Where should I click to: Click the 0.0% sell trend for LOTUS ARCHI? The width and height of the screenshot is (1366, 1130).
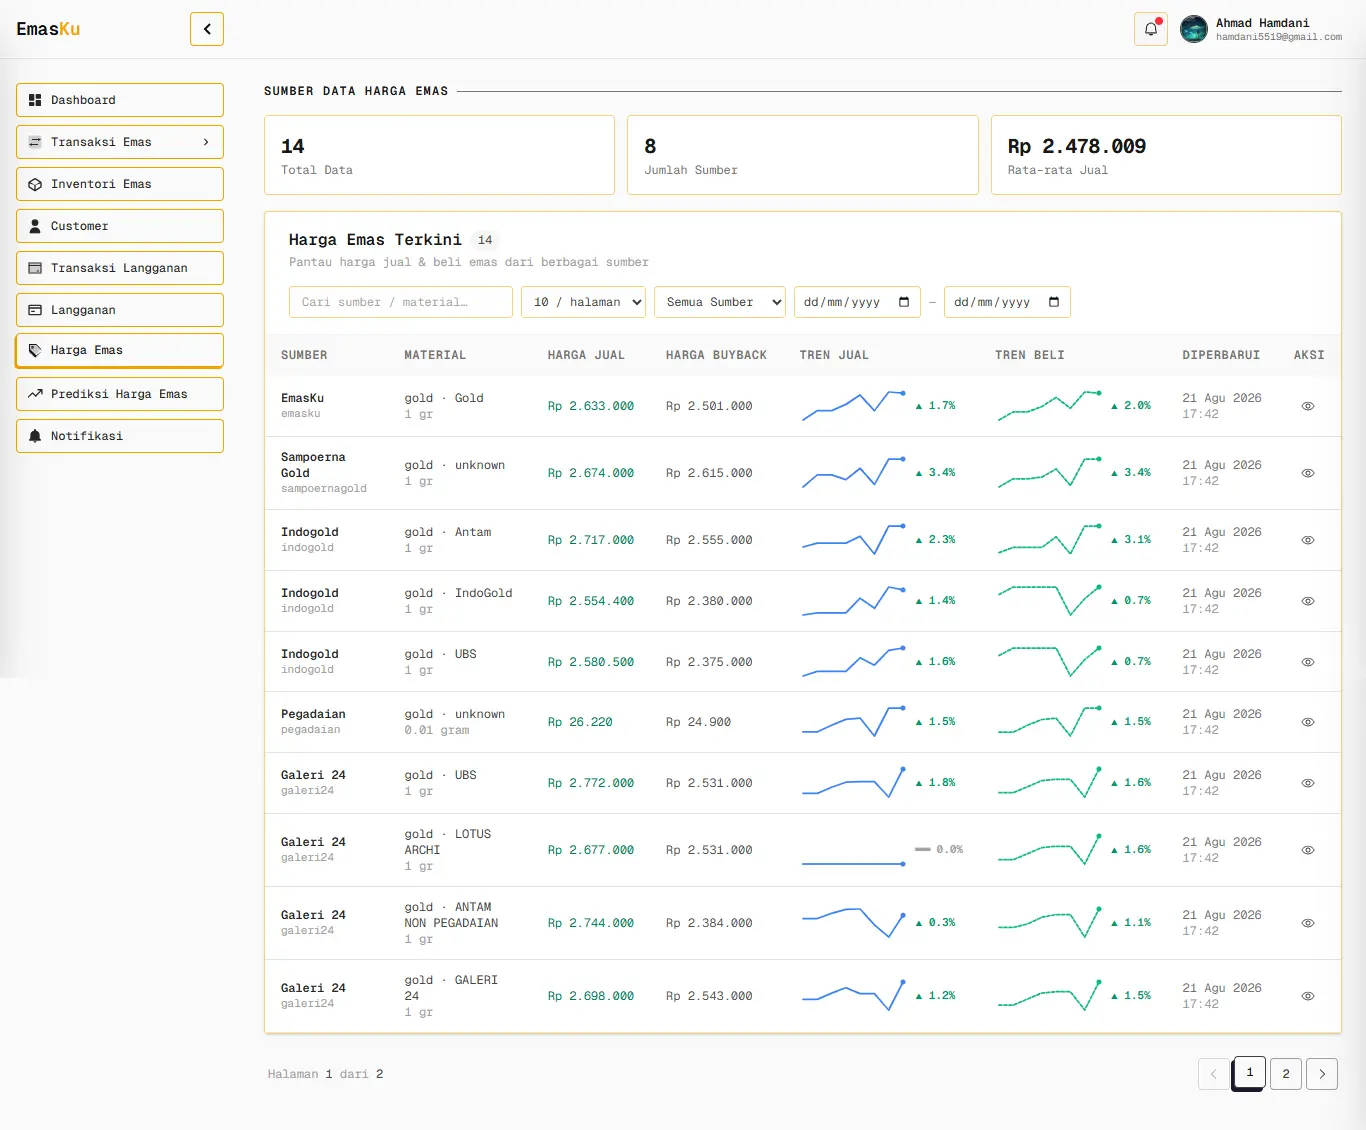pos(939,849)
